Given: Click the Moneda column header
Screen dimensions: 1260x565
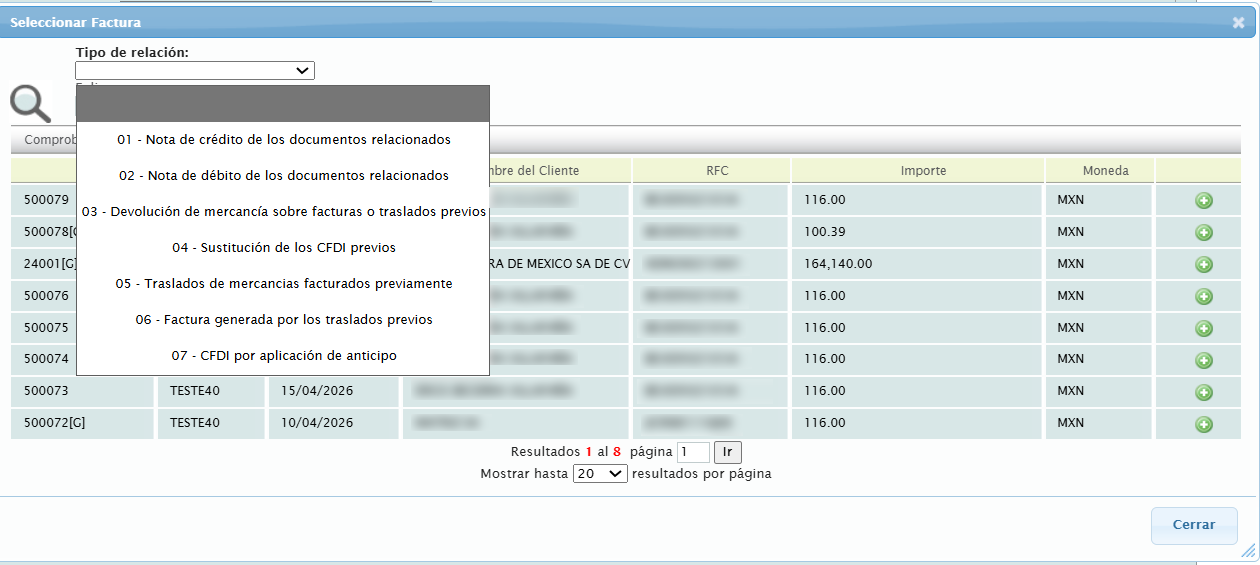Looking at the screenshot, I should click(1100, 170).
